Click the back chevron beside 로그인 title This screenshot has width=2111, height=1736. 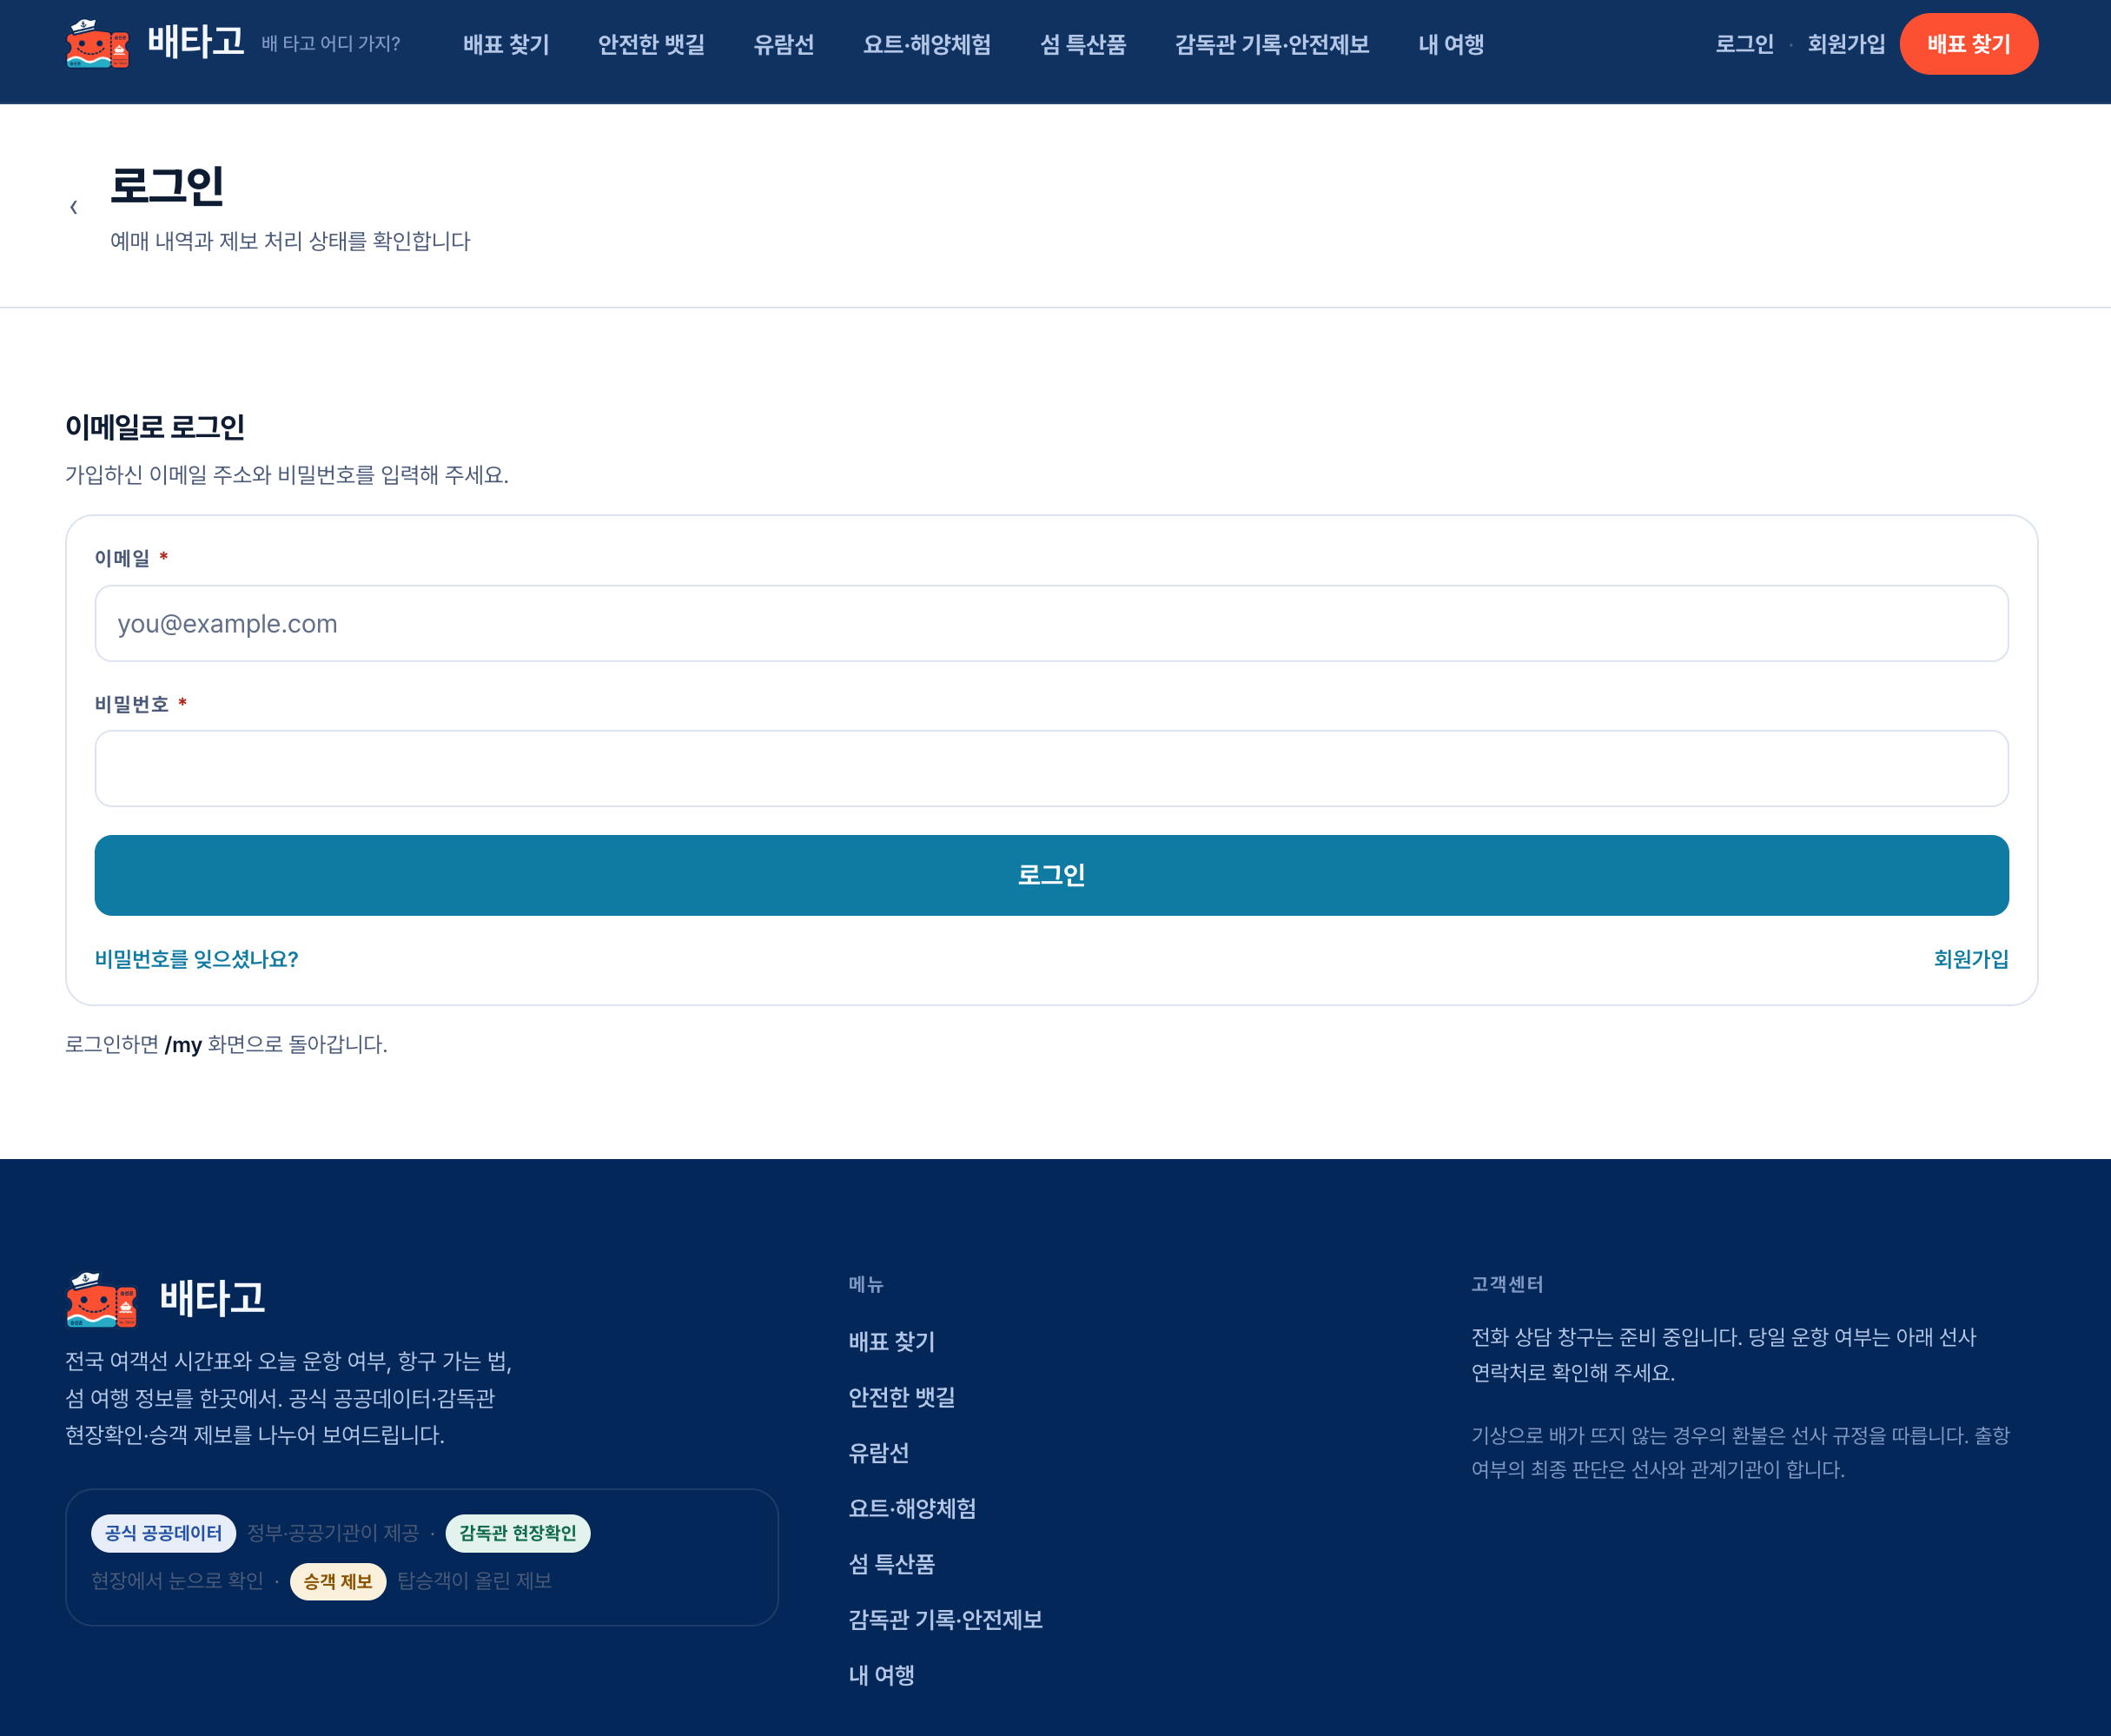tap(74, 207)
